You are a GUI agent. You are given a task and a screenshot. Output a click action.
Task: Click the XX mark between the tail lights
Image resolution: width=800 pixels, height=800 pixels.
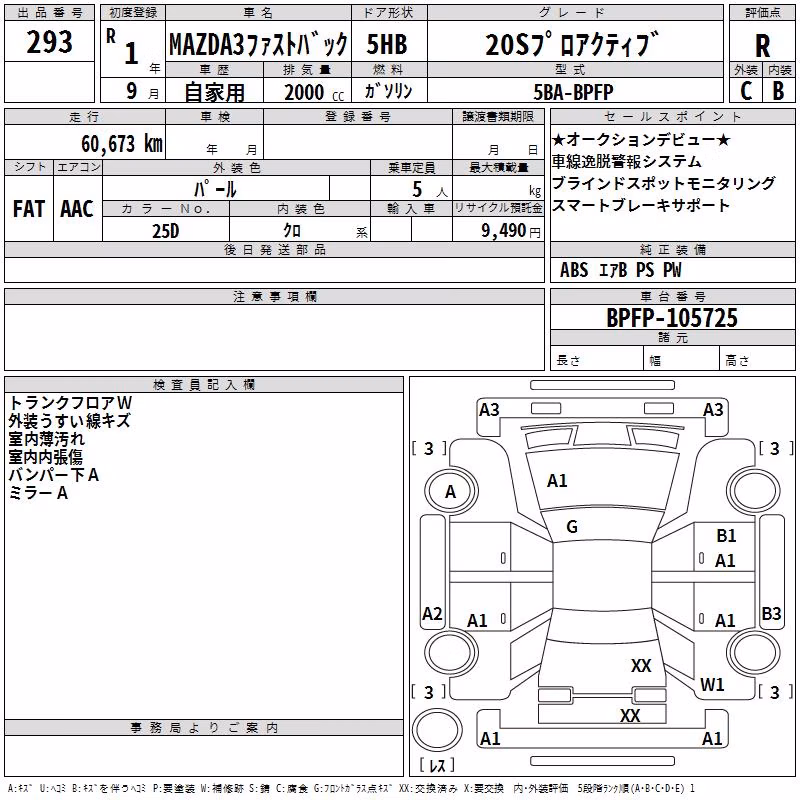pos(630,715)
